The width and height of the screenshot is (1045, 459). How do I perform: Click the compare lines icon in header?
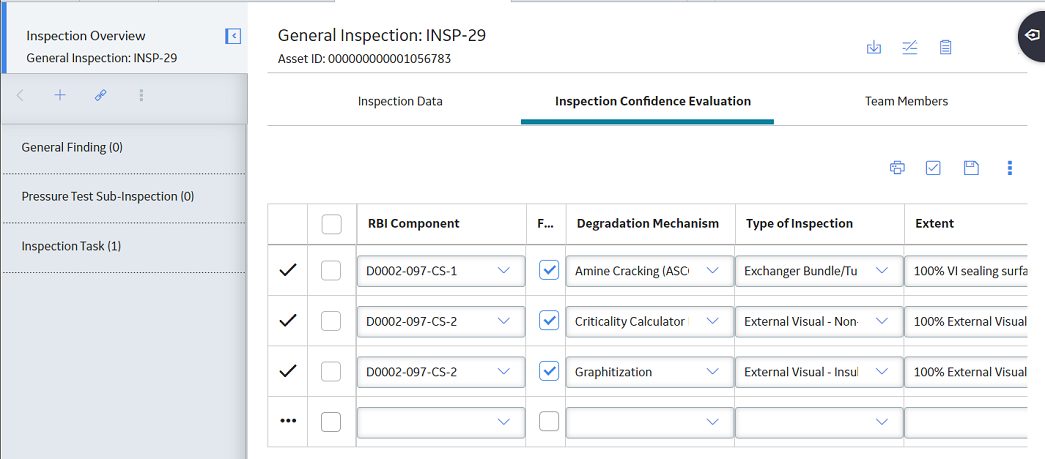910,47
